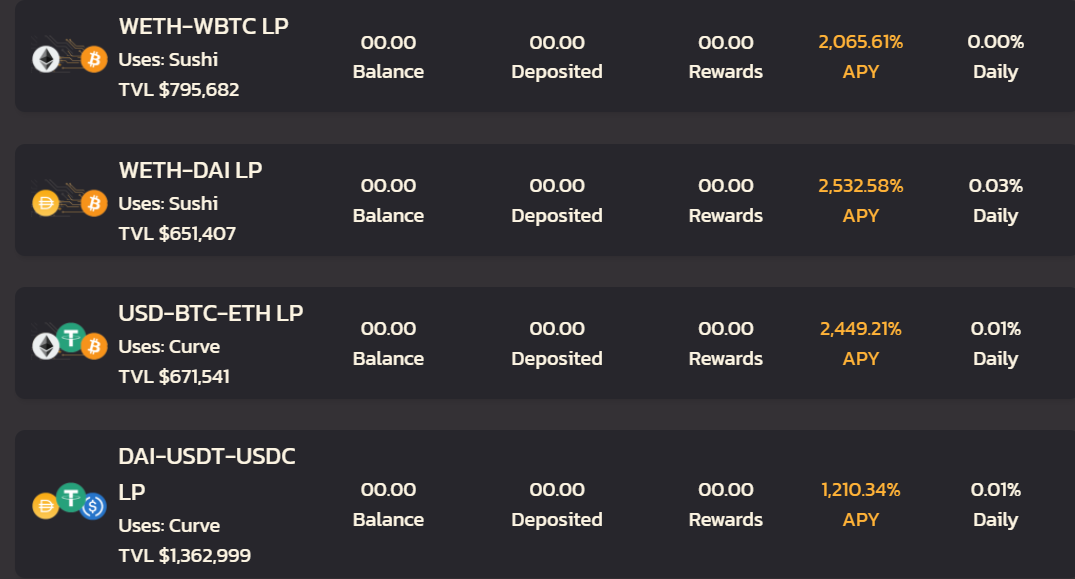Expand the USD-BTC-ETH vault via its Rewards amount

(x=725, y=329)
